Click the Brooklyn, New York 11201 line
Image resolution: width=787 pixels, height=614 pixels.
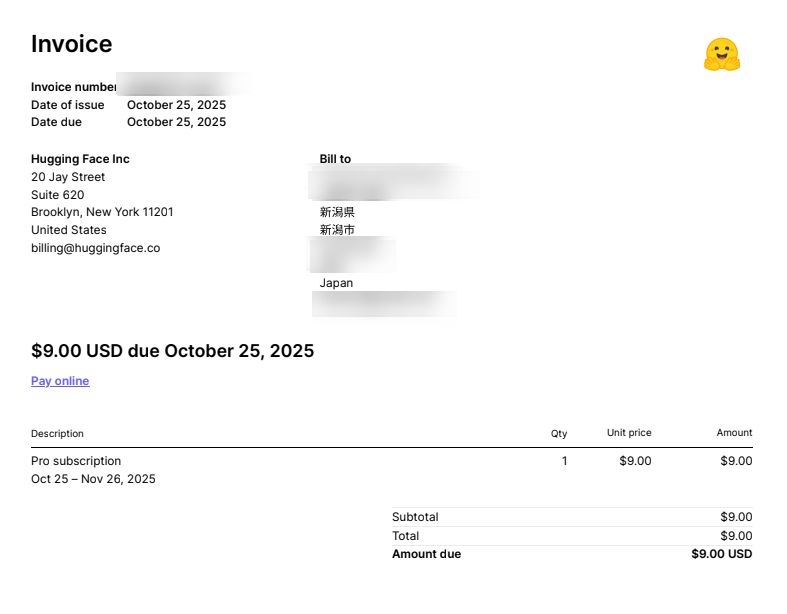[x=102, y=212]
